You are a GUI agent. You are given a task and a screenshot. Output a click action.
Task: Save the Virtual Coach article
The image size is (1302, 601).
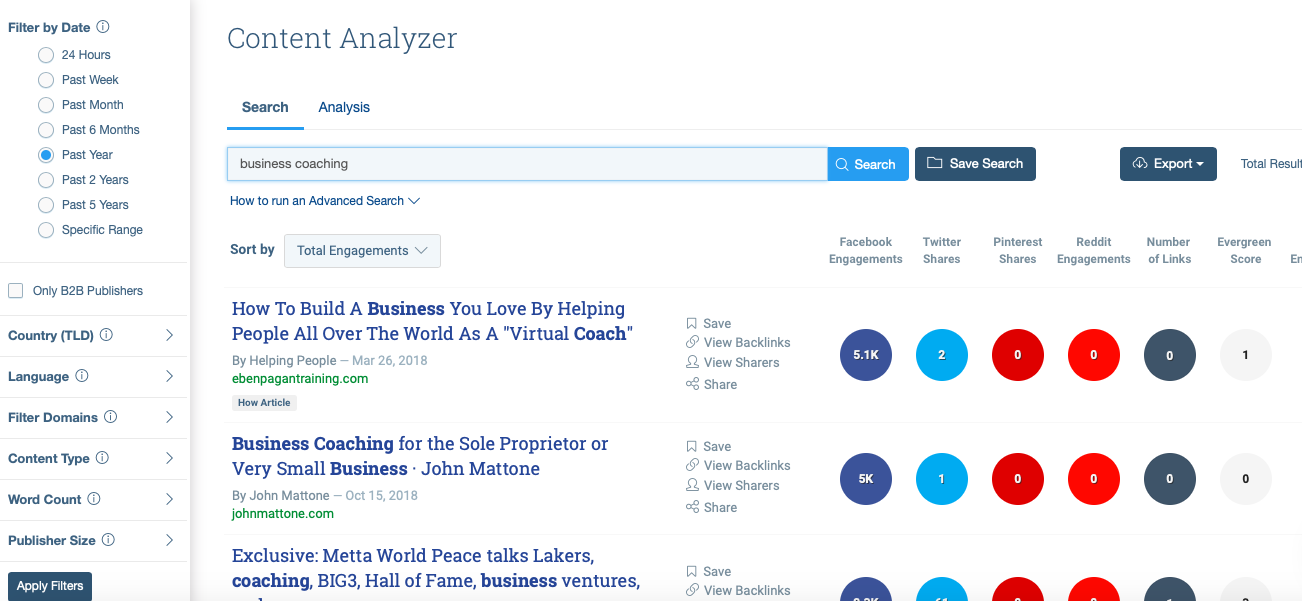pos(709,323)
